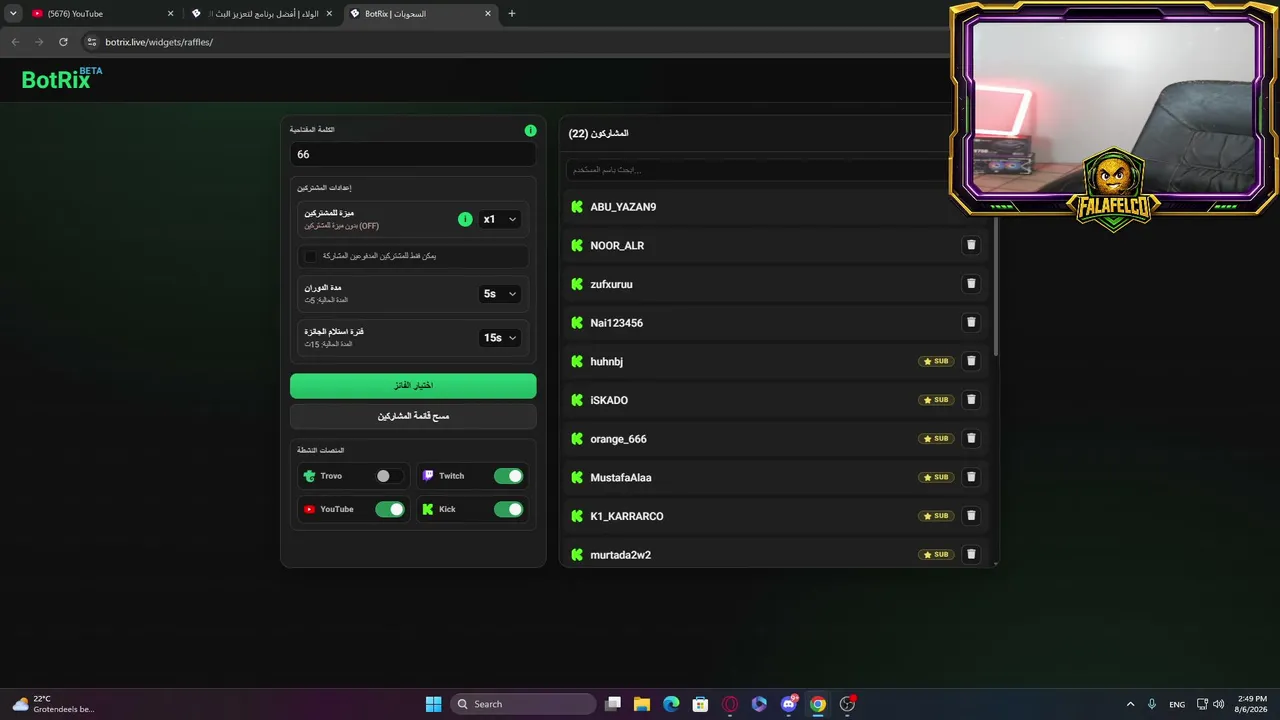Click the green pick winner button
The width and height of the screenshot is (1280, 720).
pyautogui.click(x=413, y=385)
